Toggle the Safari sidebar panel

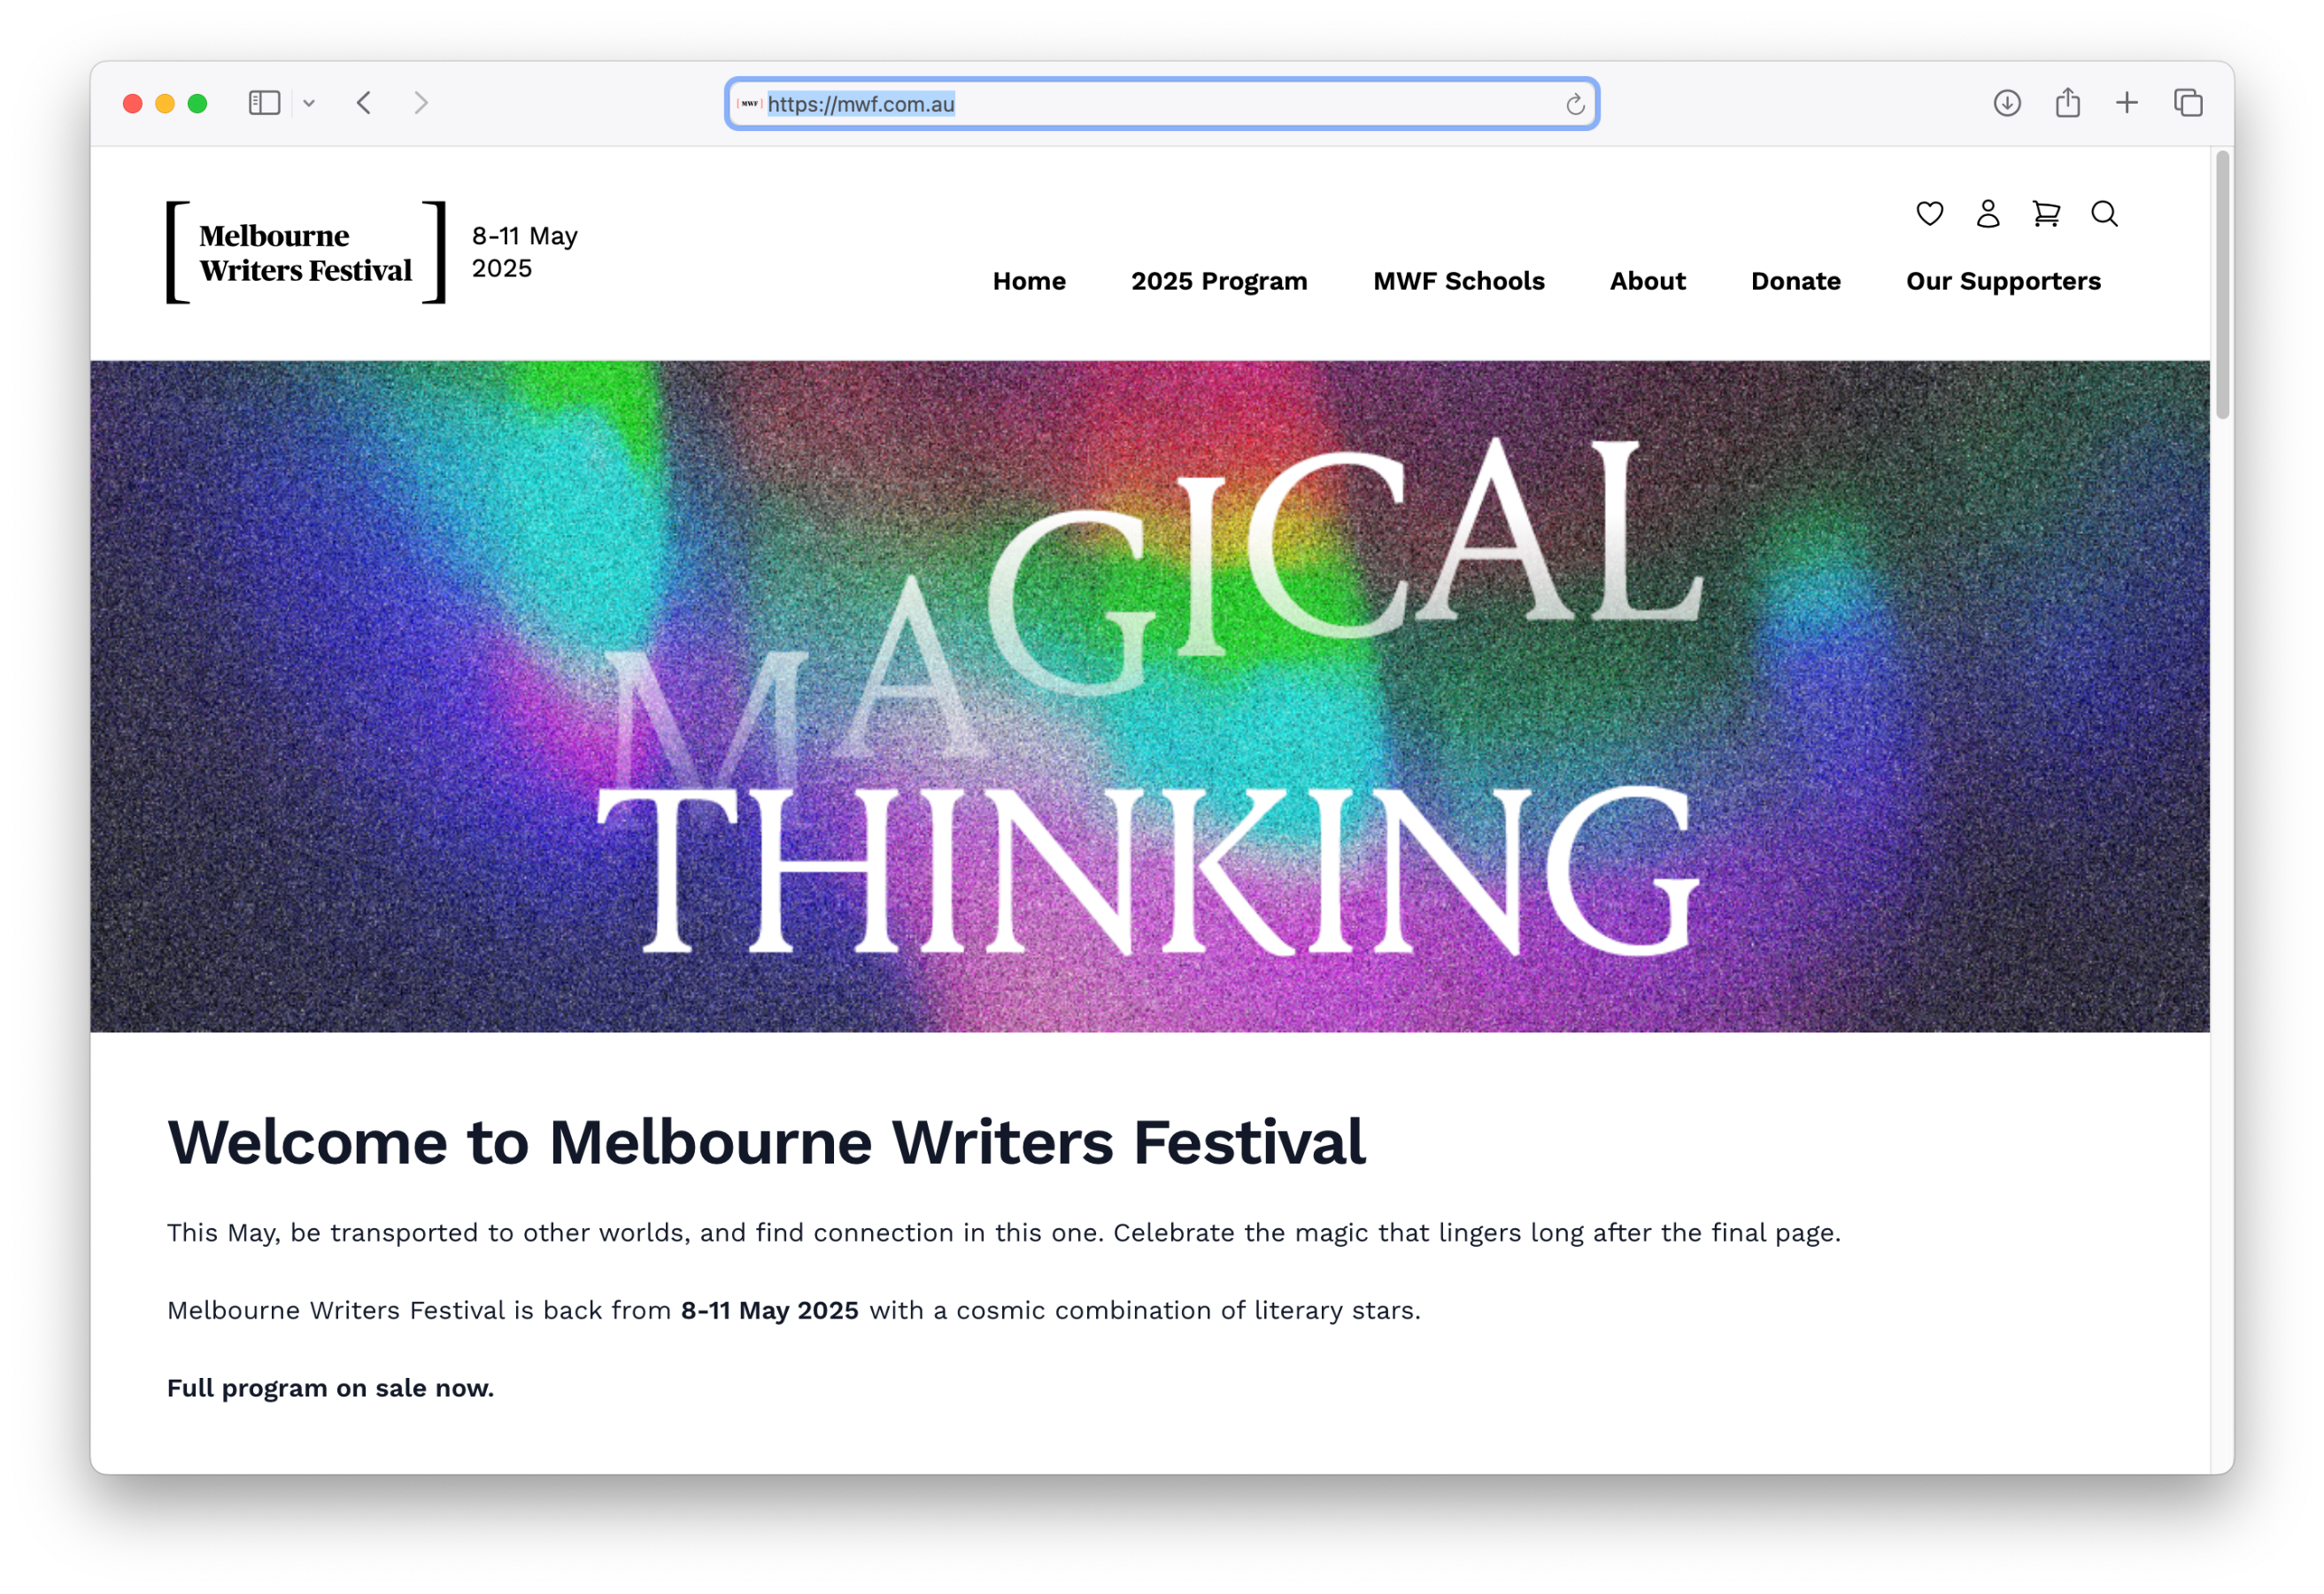(x=263, y=103)
